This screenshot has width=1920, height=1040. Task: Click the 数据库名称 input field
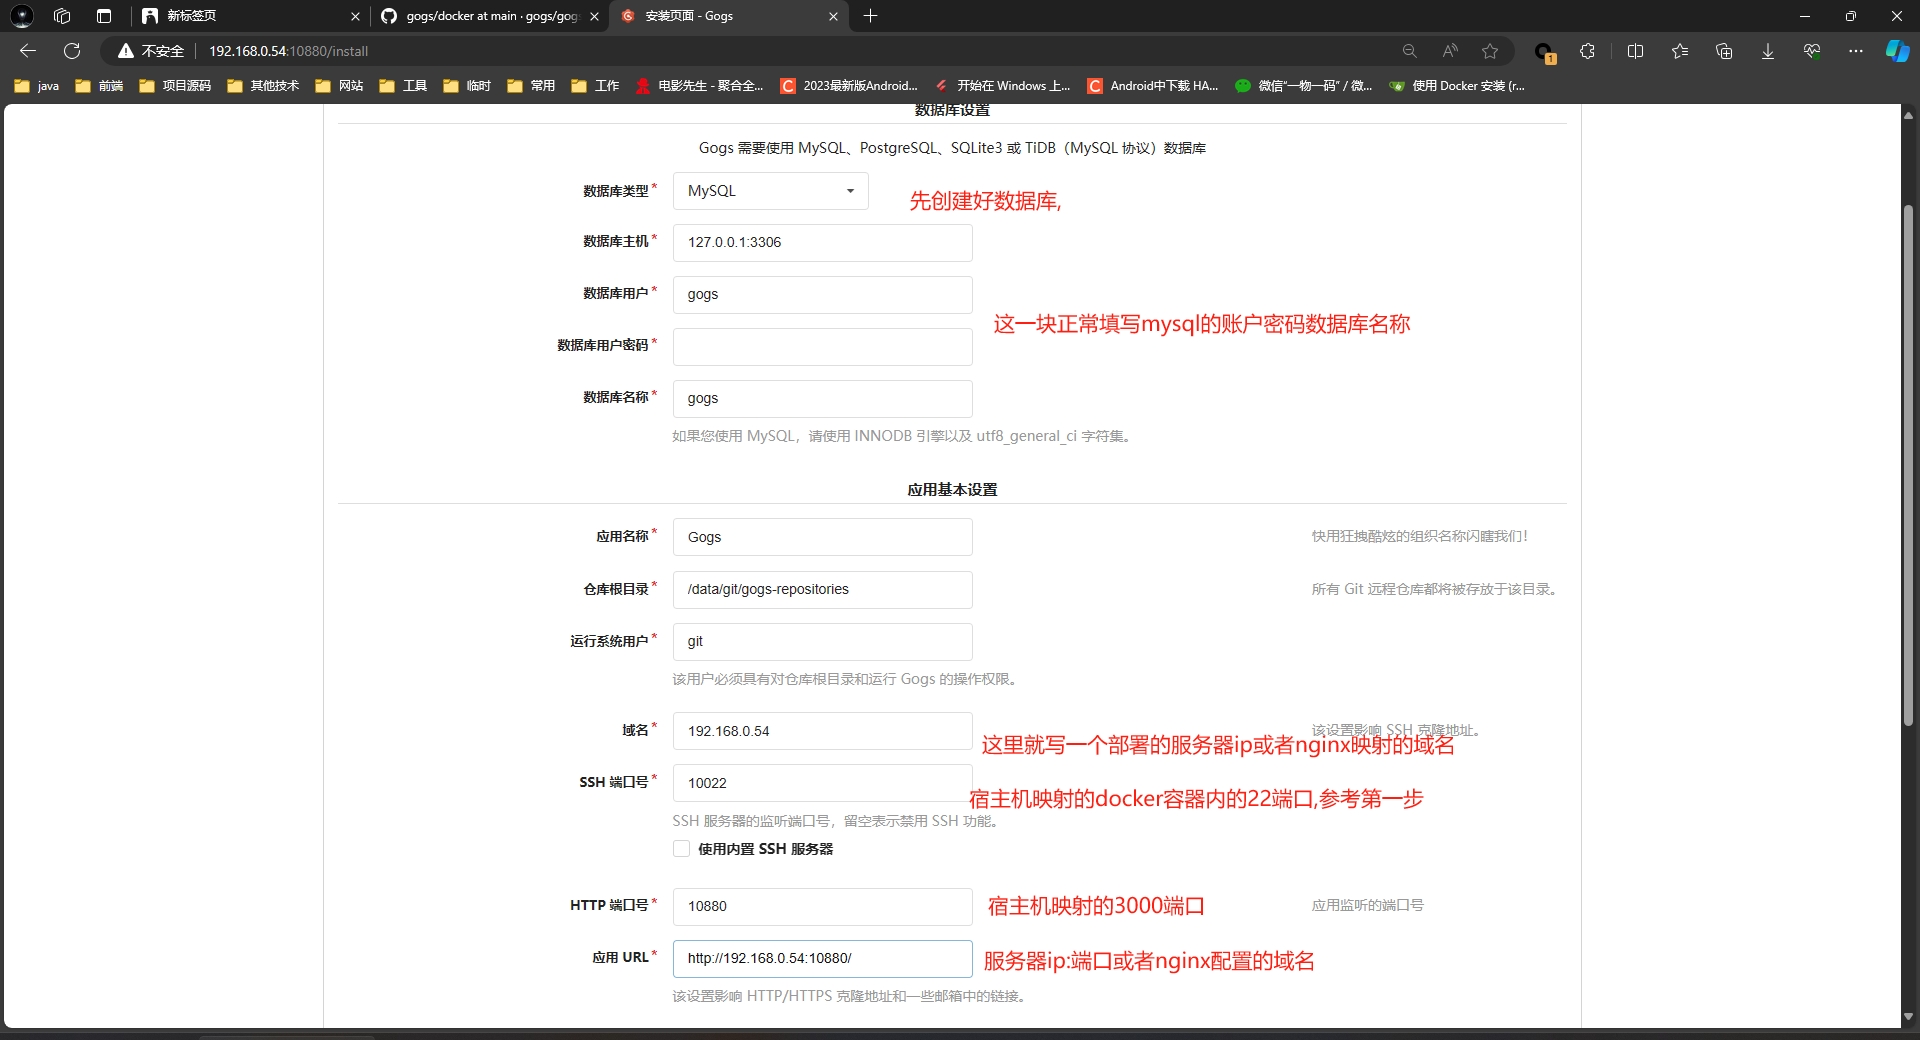822,399
